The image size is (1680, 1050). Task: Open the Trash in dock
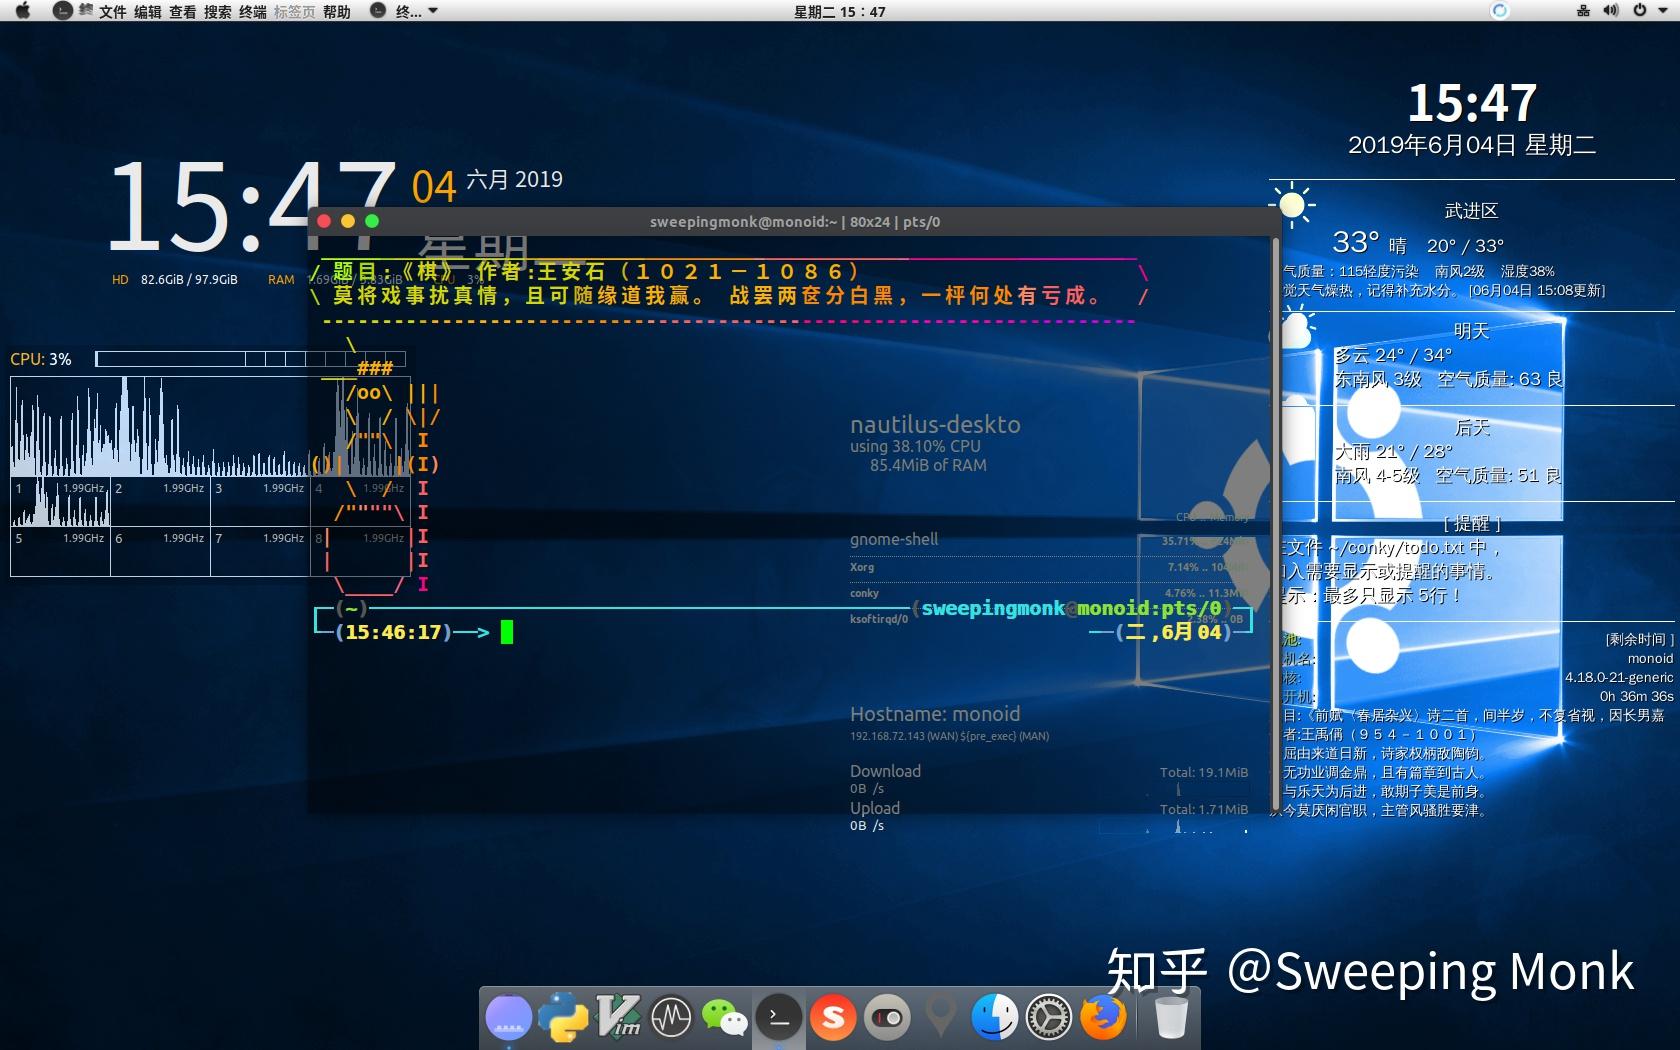click(1170, 1018)
